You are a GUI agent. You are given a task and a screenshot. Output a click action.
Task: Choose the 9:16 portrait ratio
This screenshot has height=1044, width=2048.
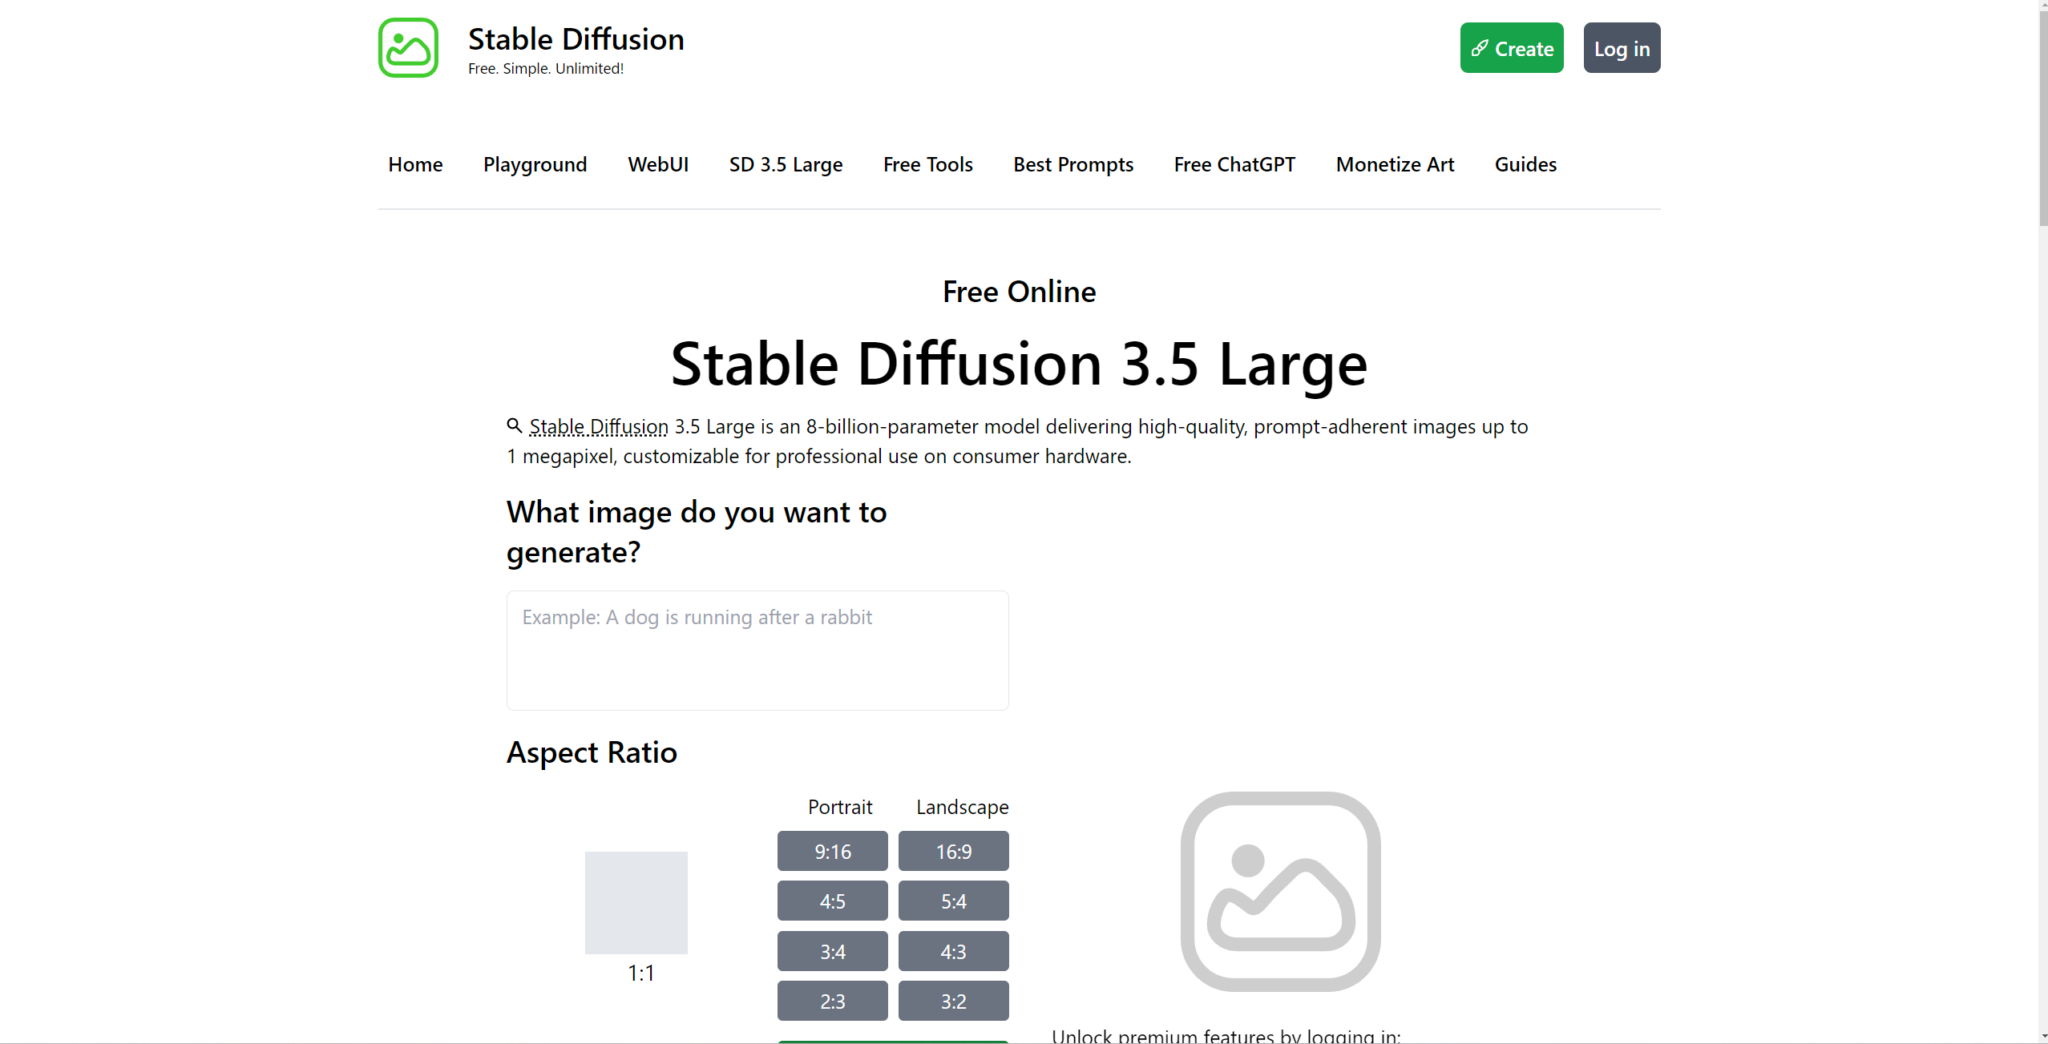832,851
